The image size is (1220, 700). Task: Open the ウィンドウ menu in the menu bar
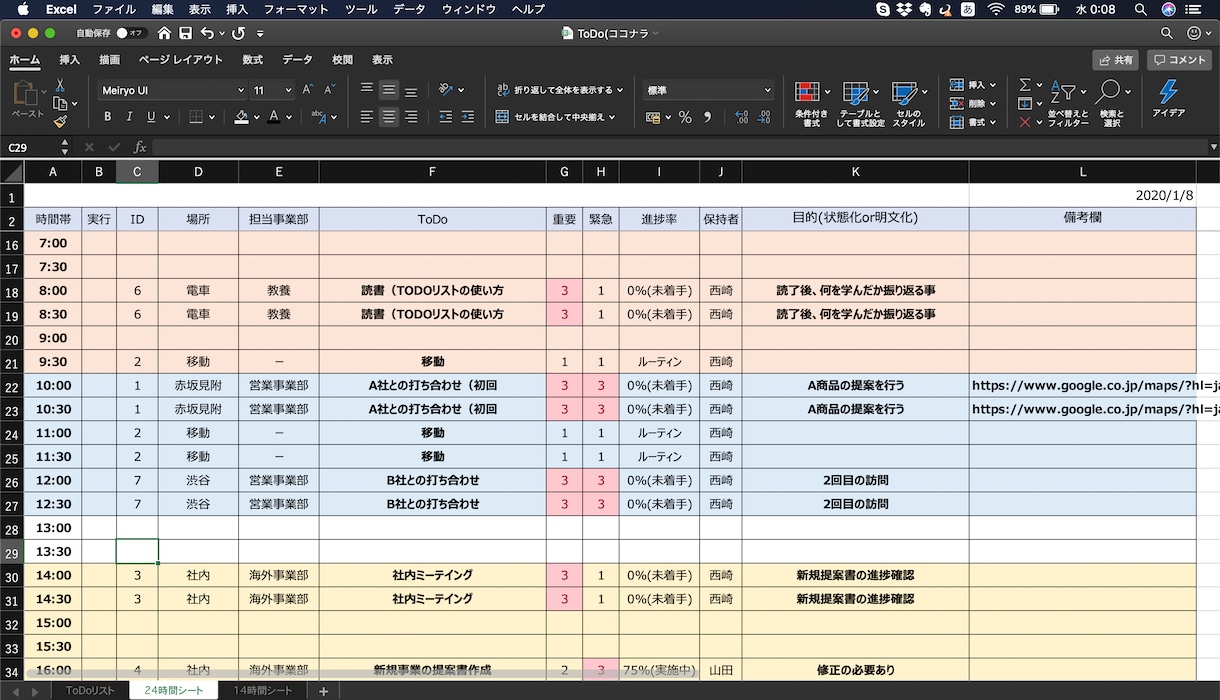tap(469, 9)
